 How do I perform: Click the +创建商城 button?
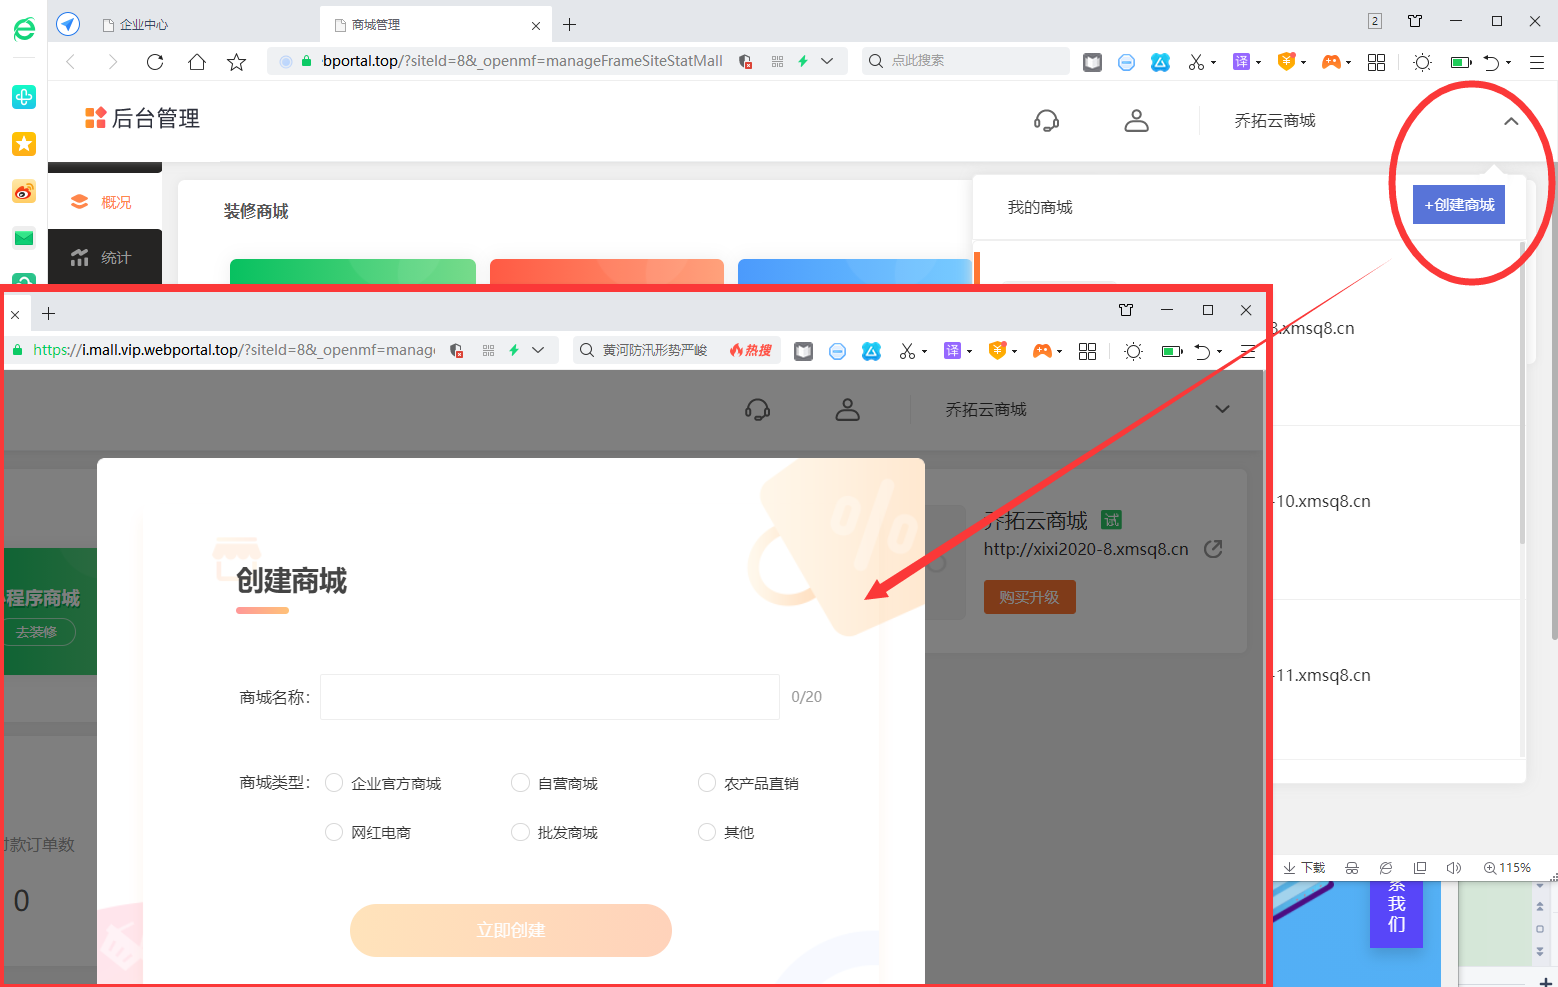tap(1458, 205)
